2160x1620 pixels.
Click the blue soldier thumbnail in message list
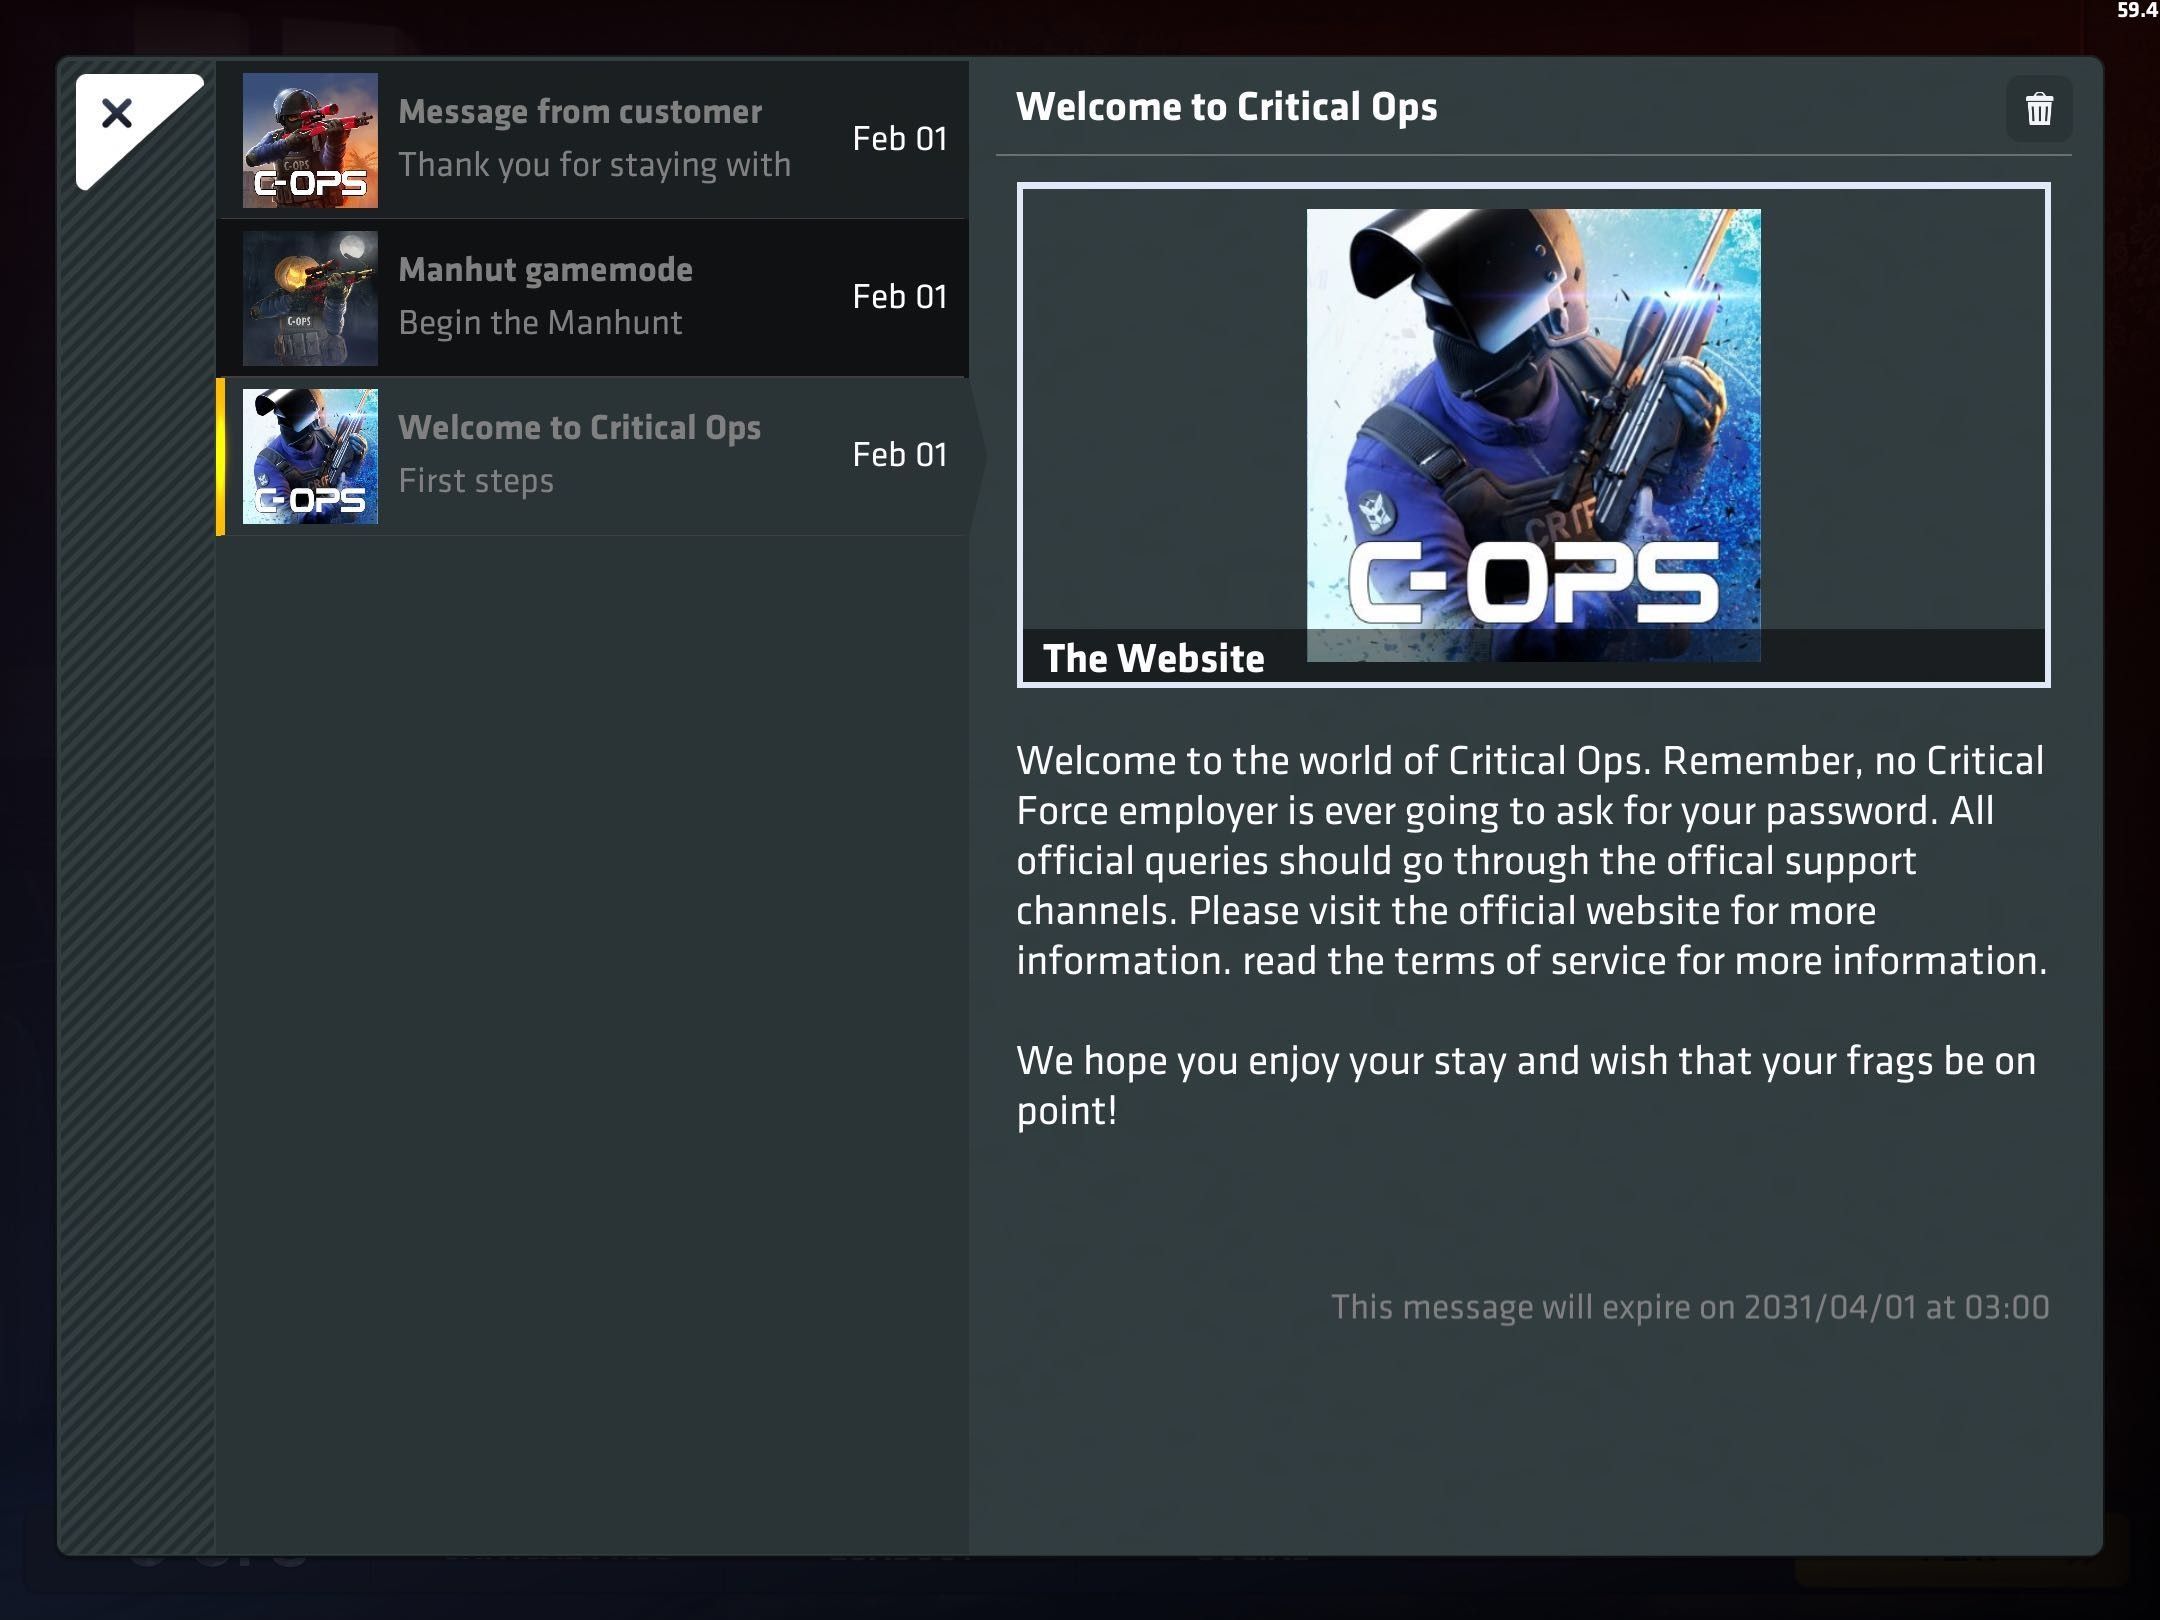pyautogui.click(x=310, y=456)
